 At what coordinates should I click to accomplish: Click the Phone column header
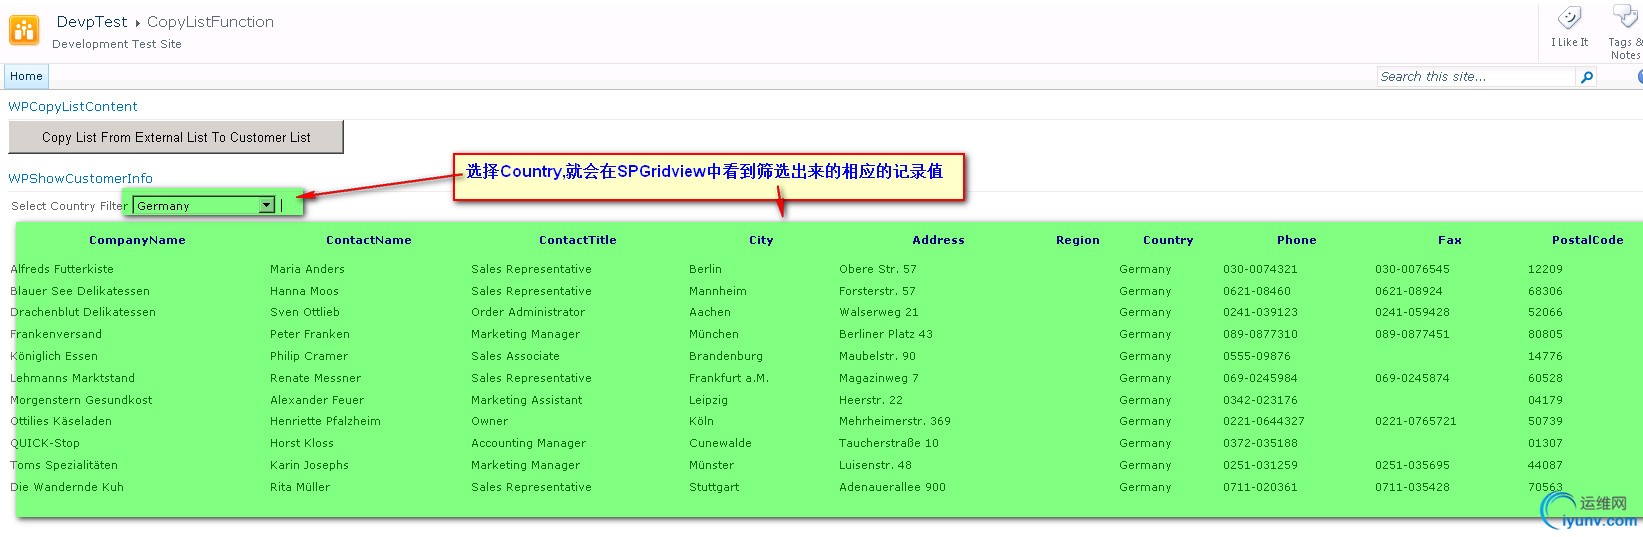1296,240
